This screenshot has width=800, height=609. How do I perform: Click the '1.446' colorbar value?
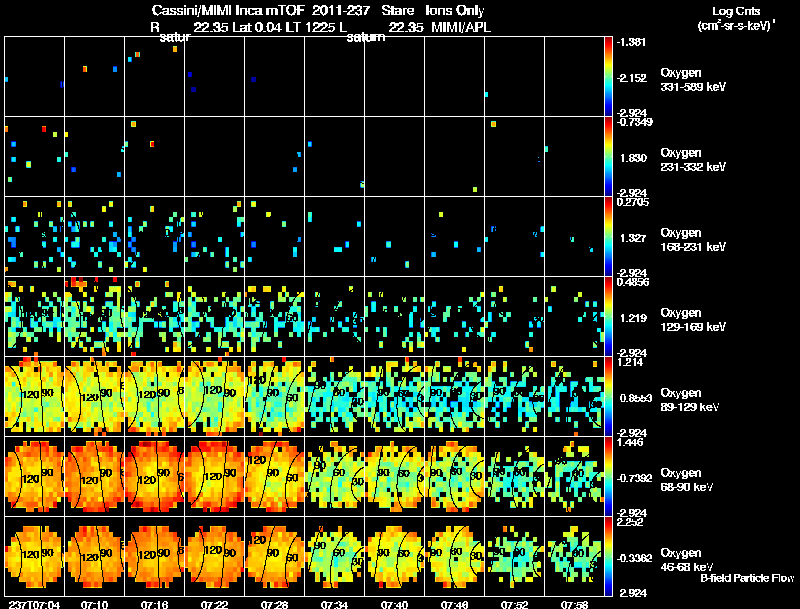point(630,442)
